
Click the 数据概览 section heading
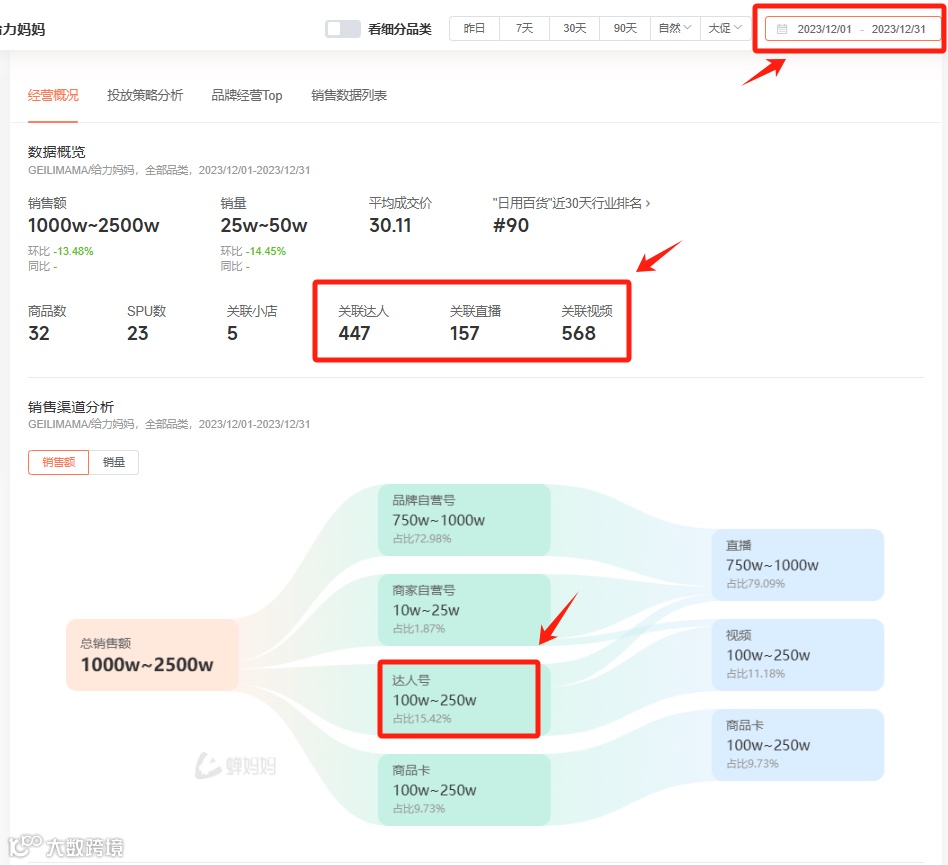pos(57,152)
